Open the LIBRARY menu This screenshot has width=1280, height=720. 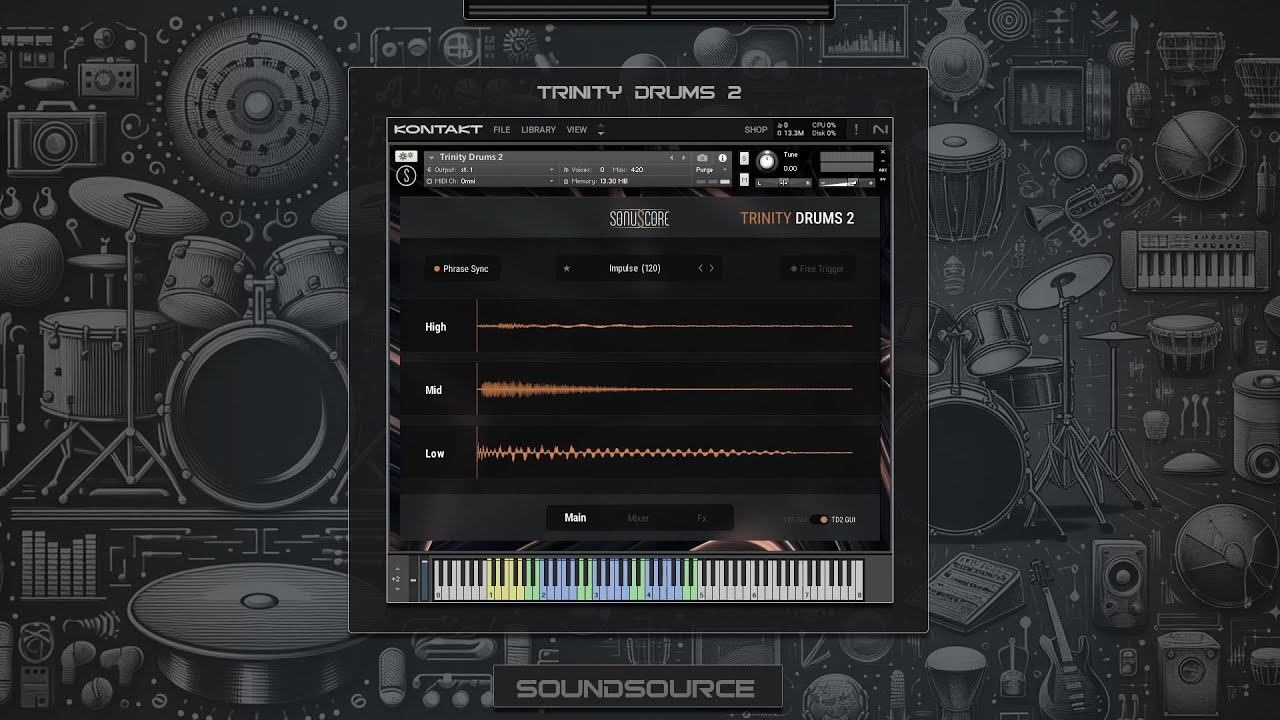coord(538,130)
